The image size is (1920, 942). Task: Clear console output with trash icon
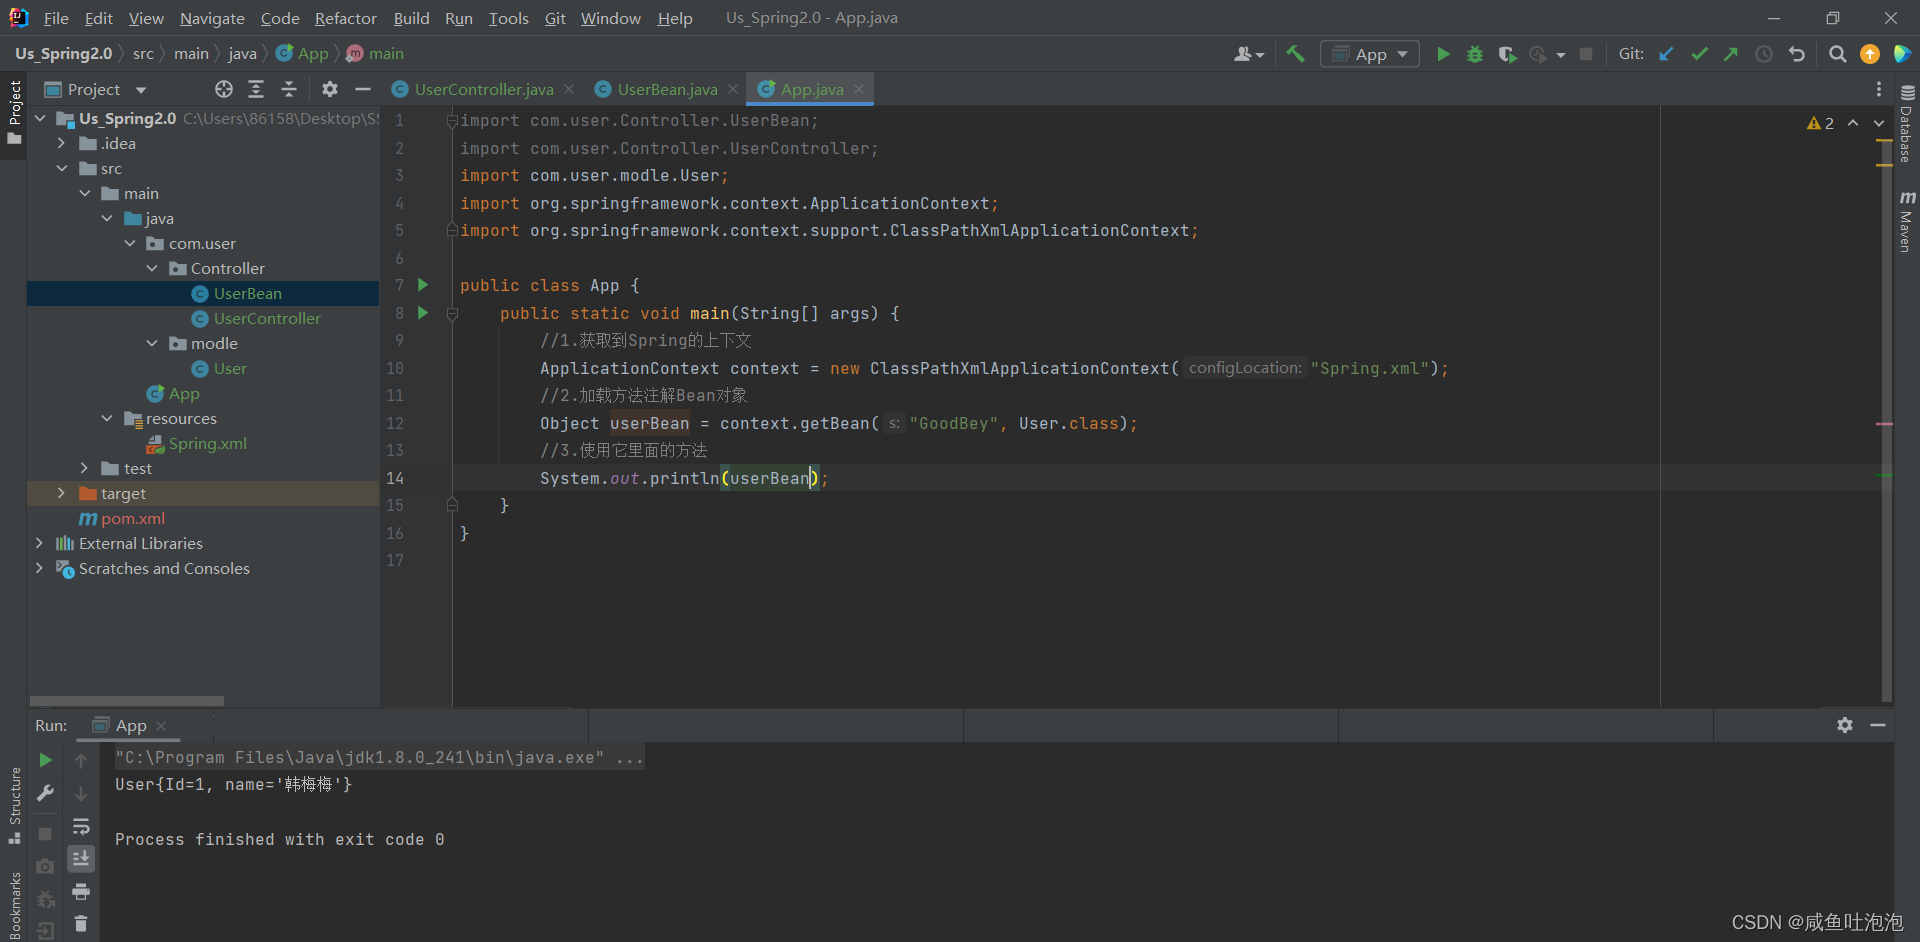tap(81, 923)
